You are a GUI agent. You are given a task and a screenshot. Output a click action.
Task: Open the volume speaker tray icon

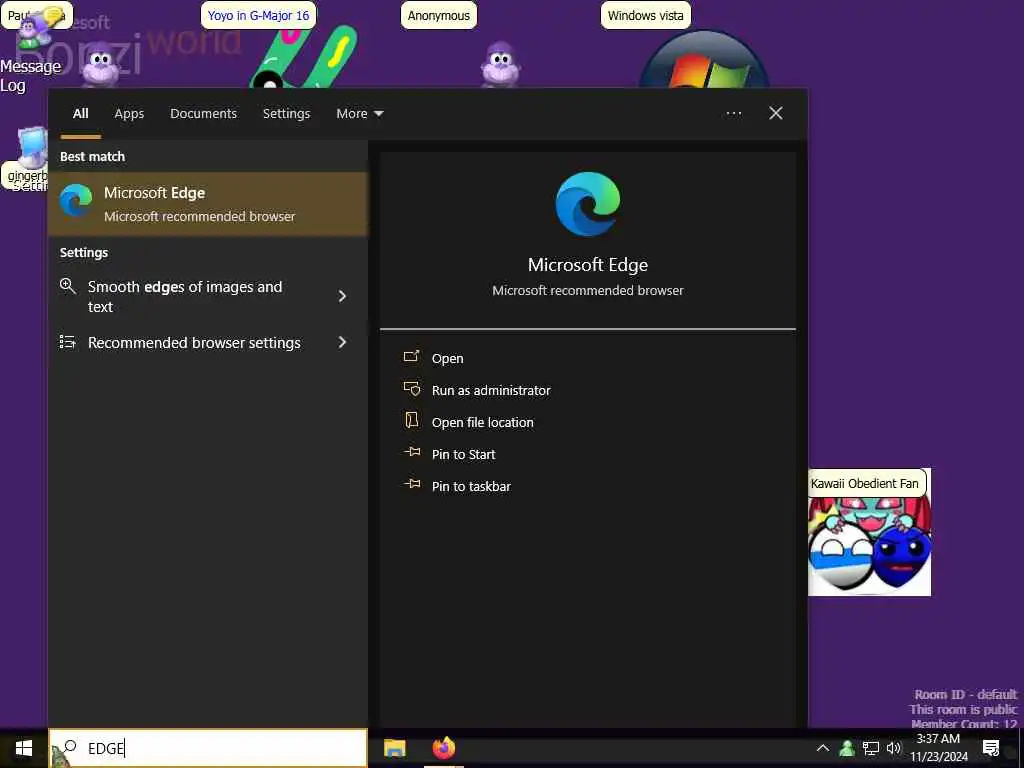point(894,748)
